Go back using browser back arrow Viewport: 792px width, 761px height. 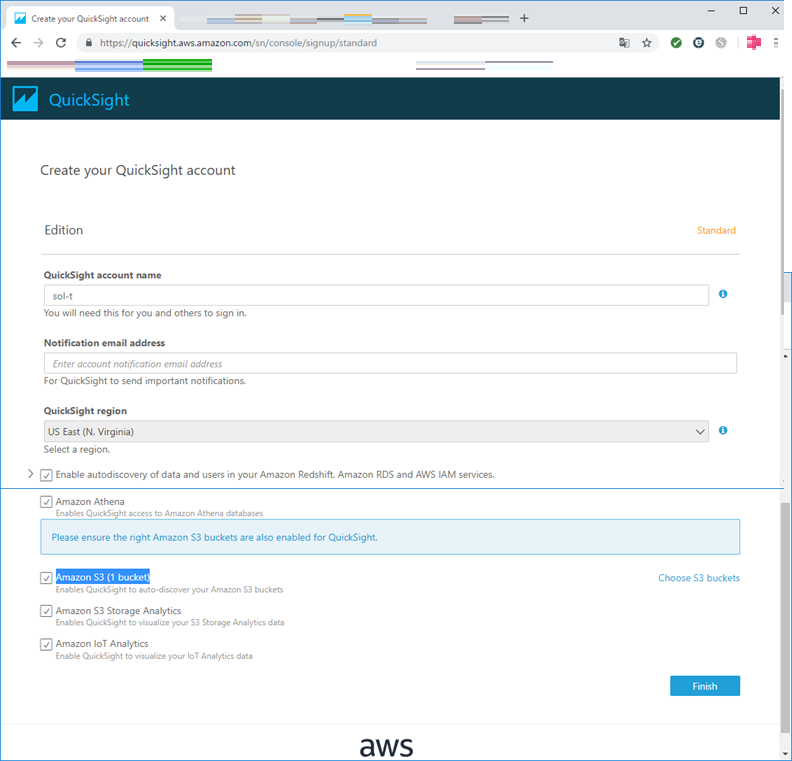click(x=16, y=43)
